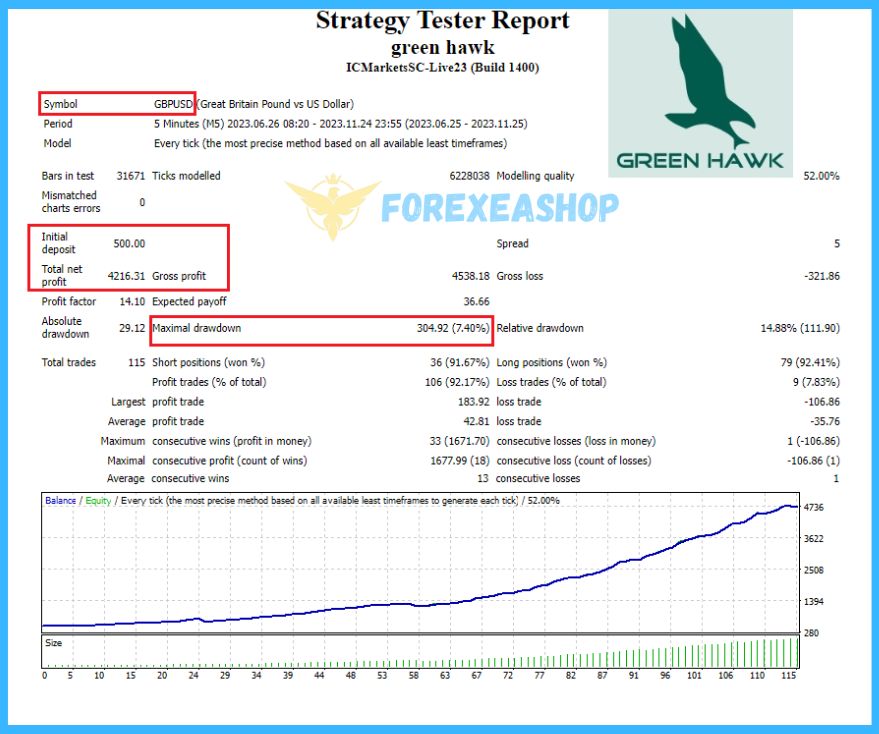Click the Spread value '5'
The height and width of the screenshot is (734, 879).
tap(836, 243)
